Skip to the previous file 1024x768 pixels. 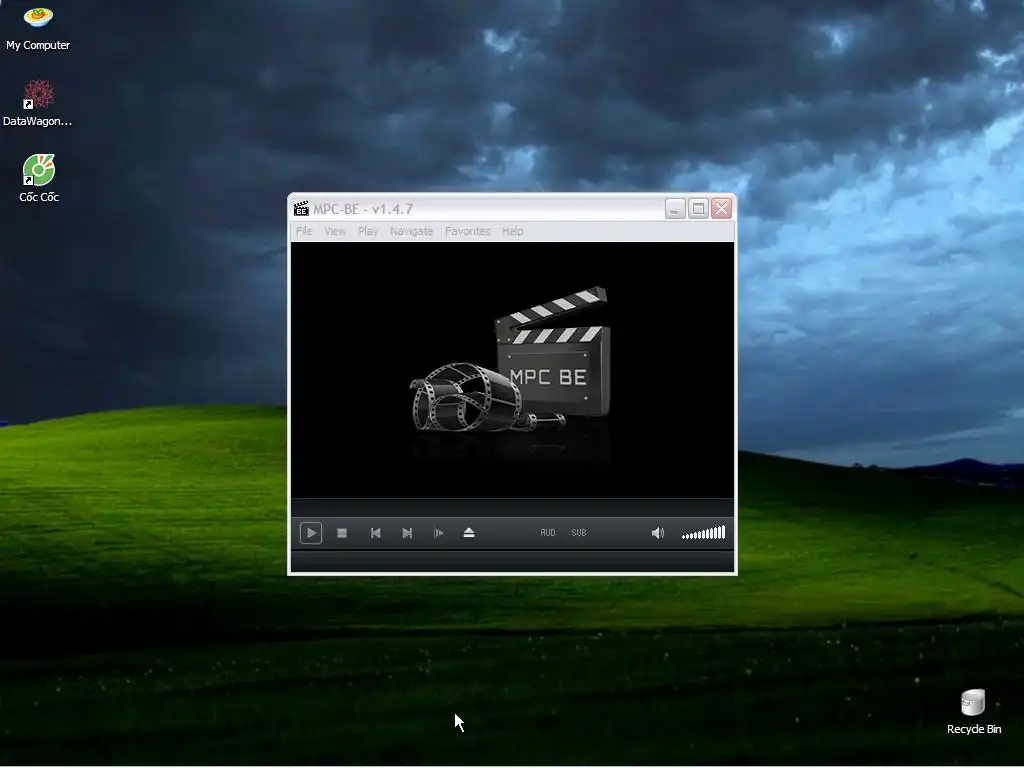coord(376,533)
